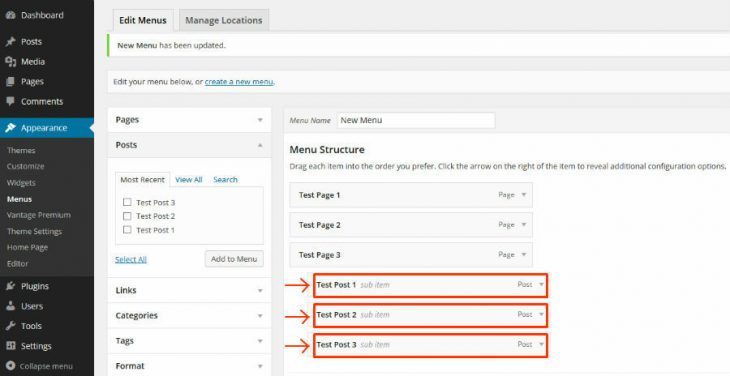Select the Most Recent posts tab
730x376 pixels.
(x=142, y=180)
